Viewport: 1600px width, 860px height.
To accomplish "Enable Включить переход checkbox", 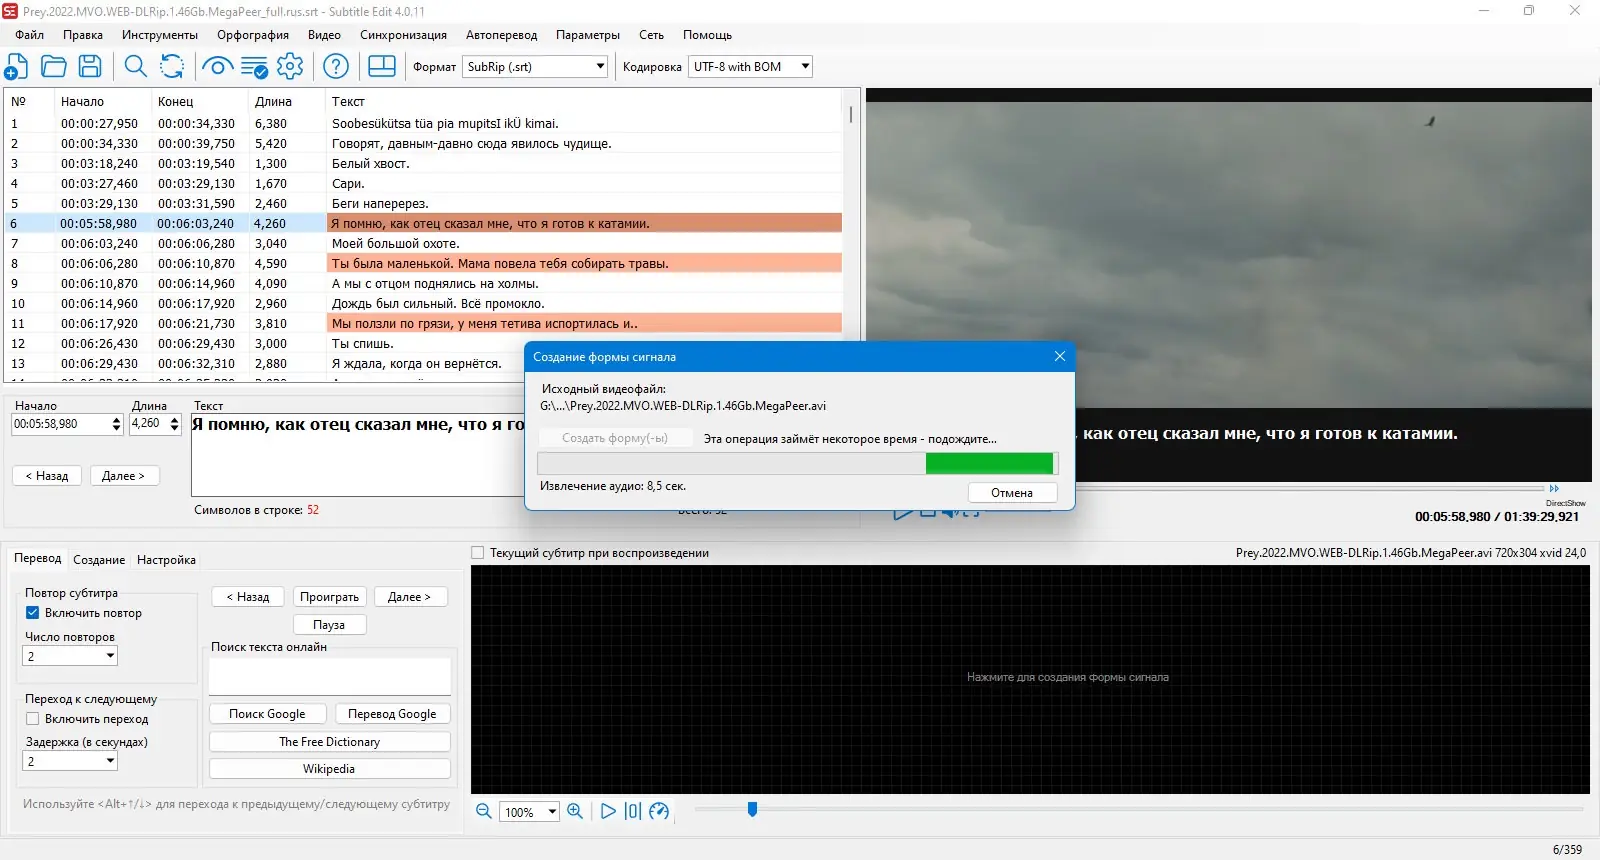I will pos(32,718).
